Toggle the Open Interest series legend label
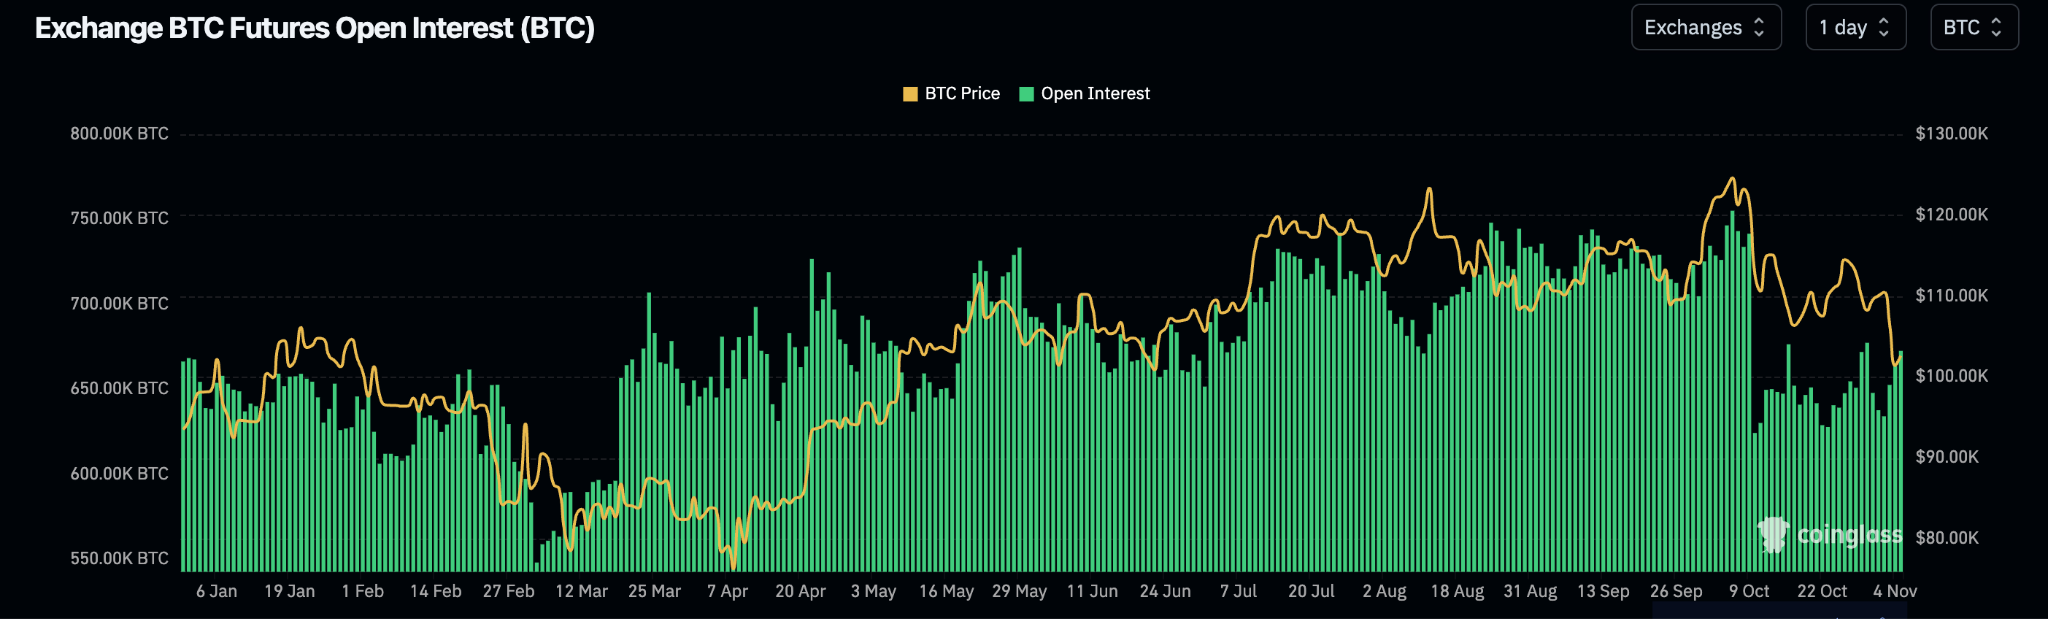The image size is (2048, 619). [1095, 94]
